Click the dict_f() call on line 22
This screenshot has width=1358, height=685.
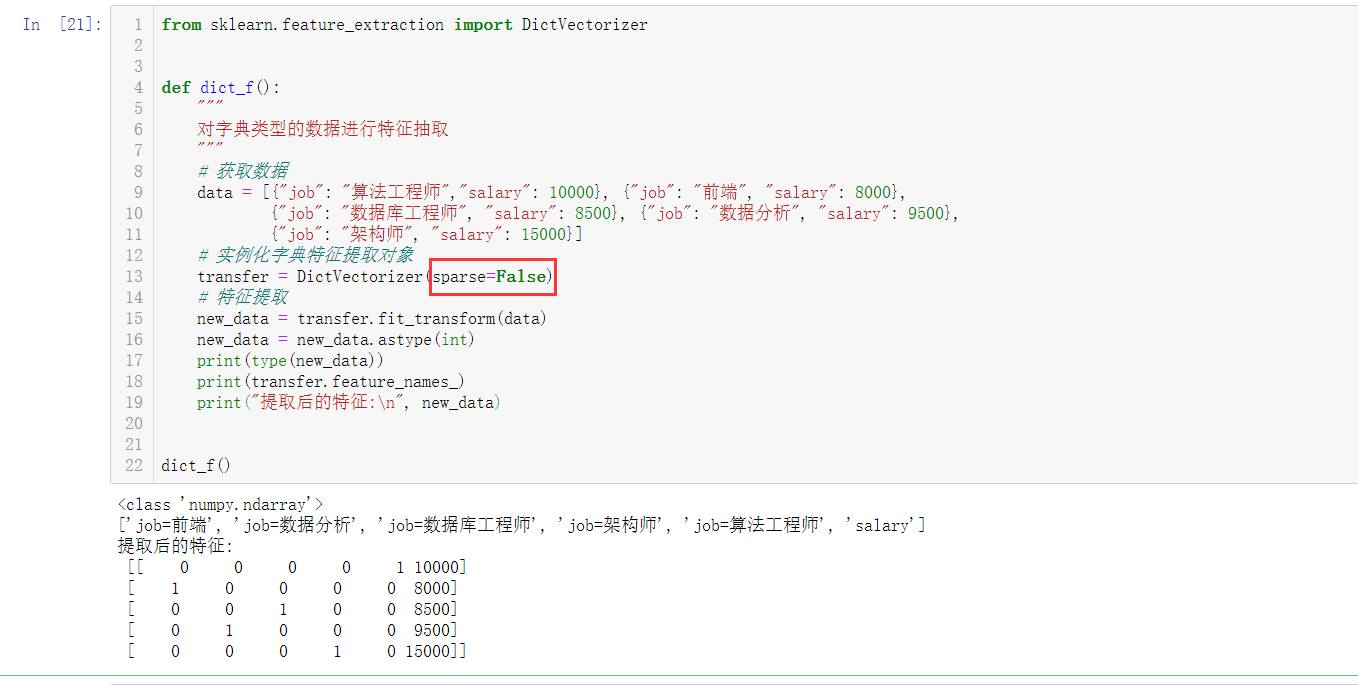coord(196,465)
